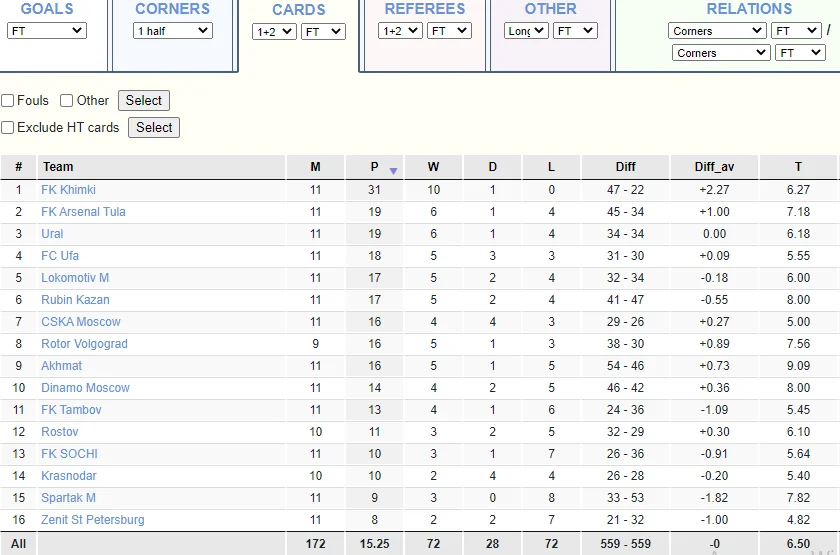
Task: Sort by the L column header
Action: tap(551, 167)
